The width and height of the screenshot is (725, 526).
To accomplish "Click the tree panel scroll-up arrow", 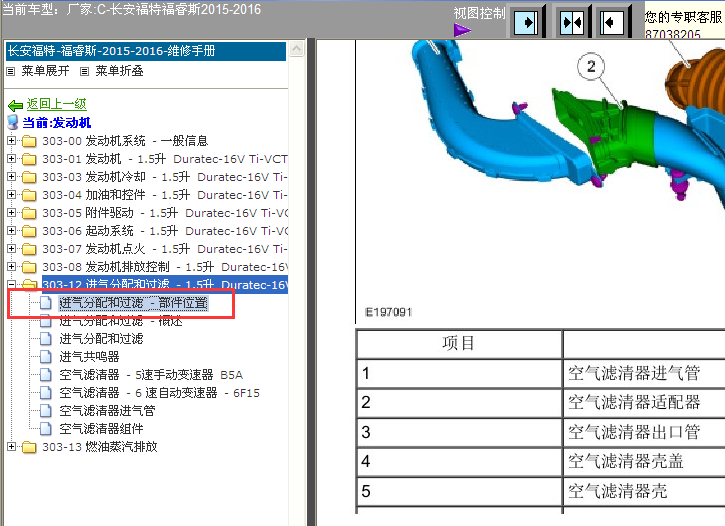I will pos(296,49).
